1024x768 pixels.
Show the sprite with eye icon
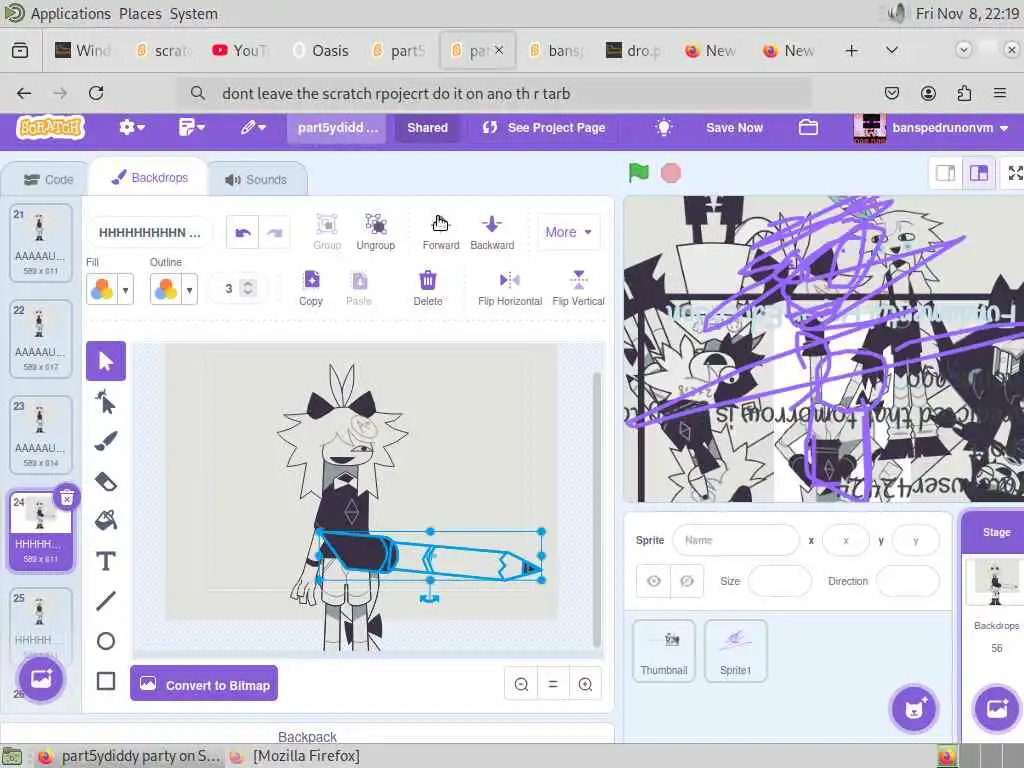pyautogui.click(x=654, y=581)
